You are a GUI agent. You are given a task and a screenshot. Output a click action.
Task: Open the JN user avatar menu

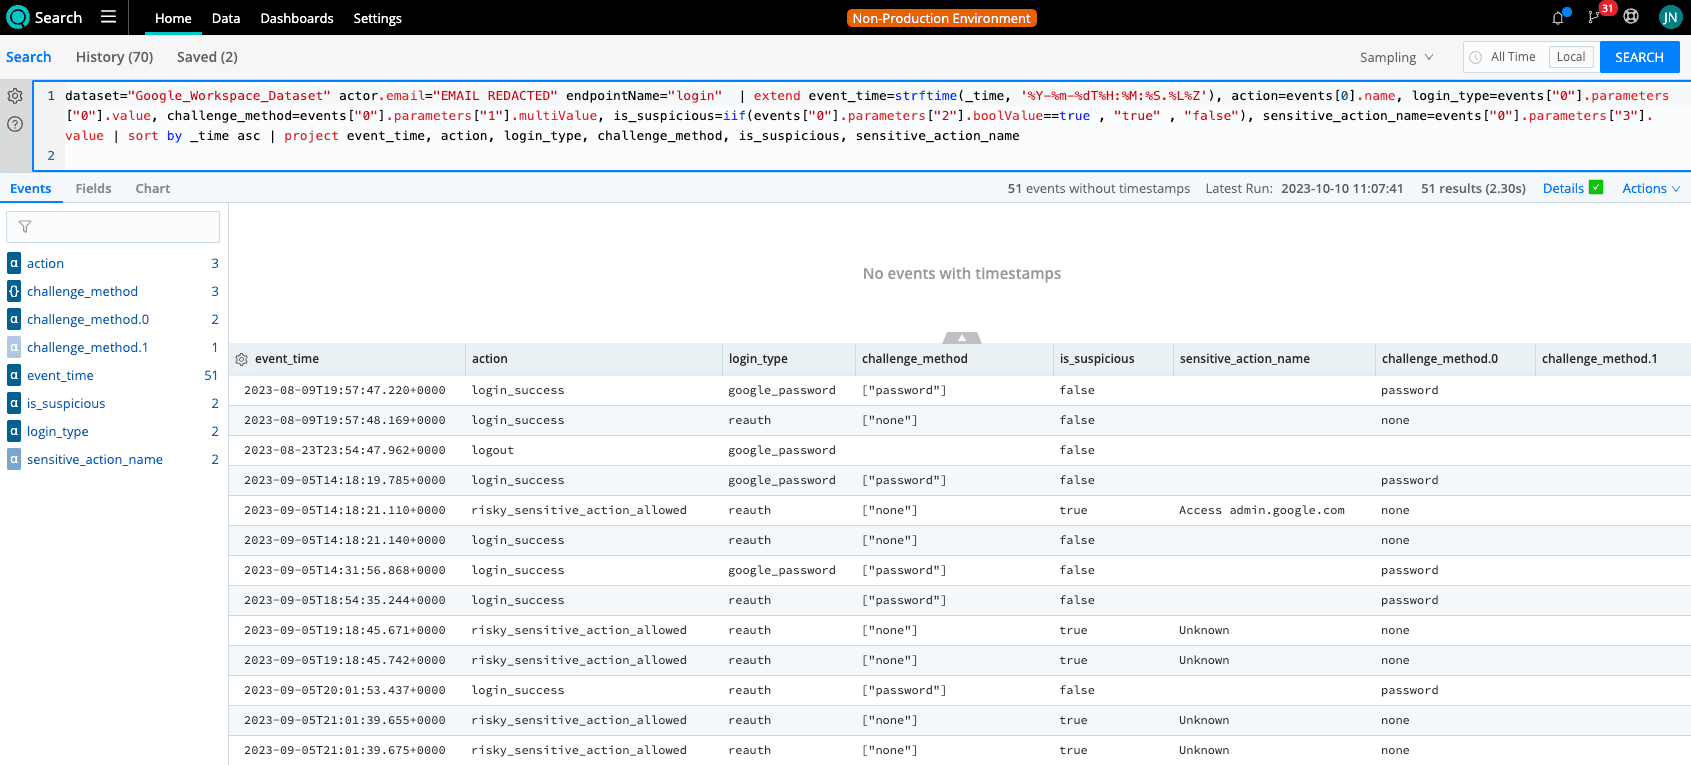pyautogui.click(x=1670, y=17)
